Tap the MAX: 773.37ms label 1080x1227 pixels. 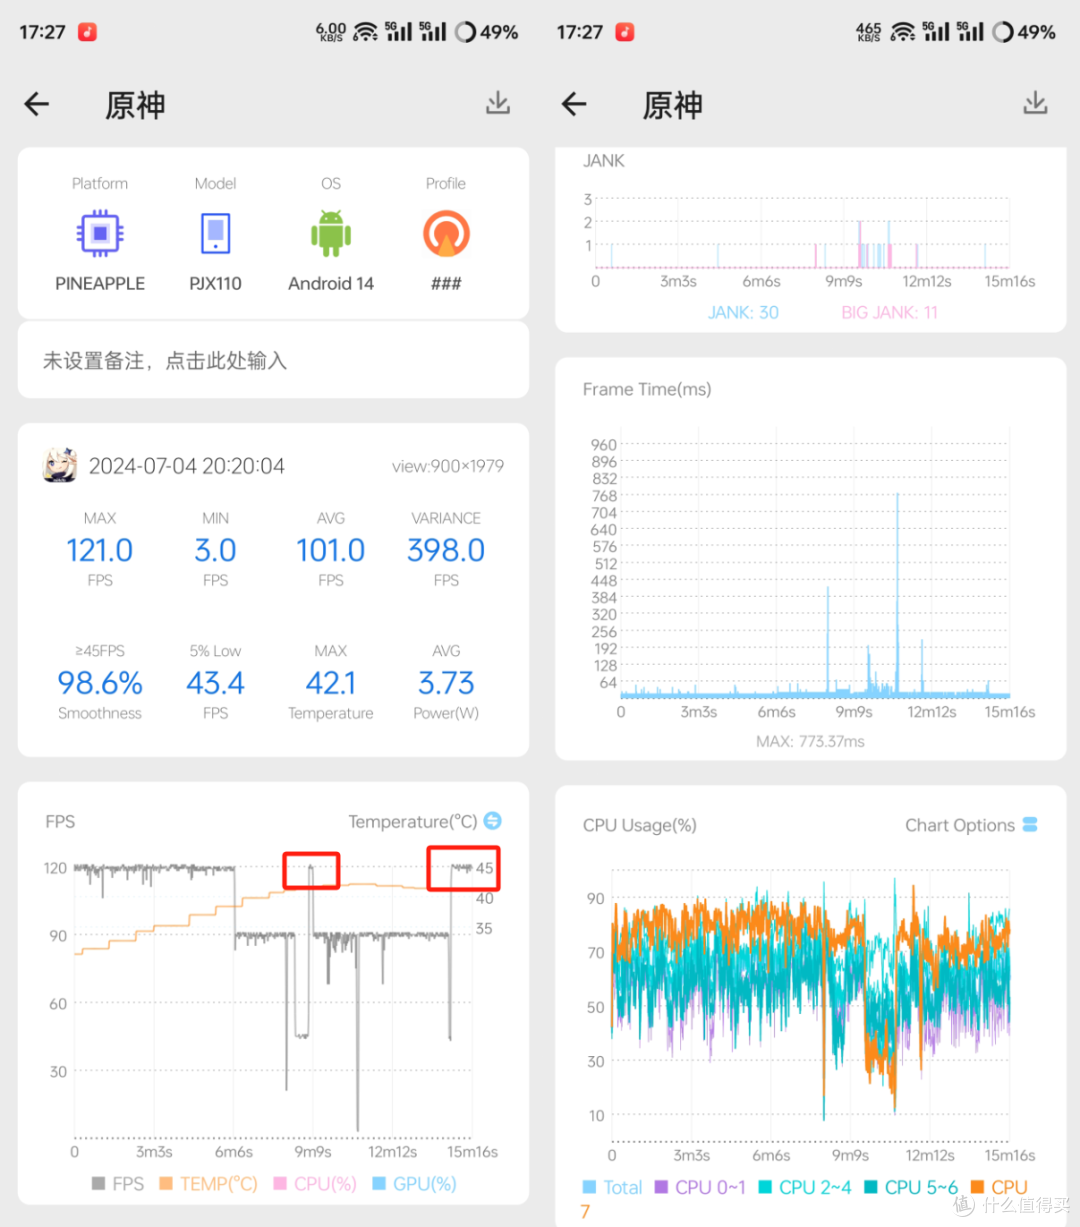[x=811, y=741]
